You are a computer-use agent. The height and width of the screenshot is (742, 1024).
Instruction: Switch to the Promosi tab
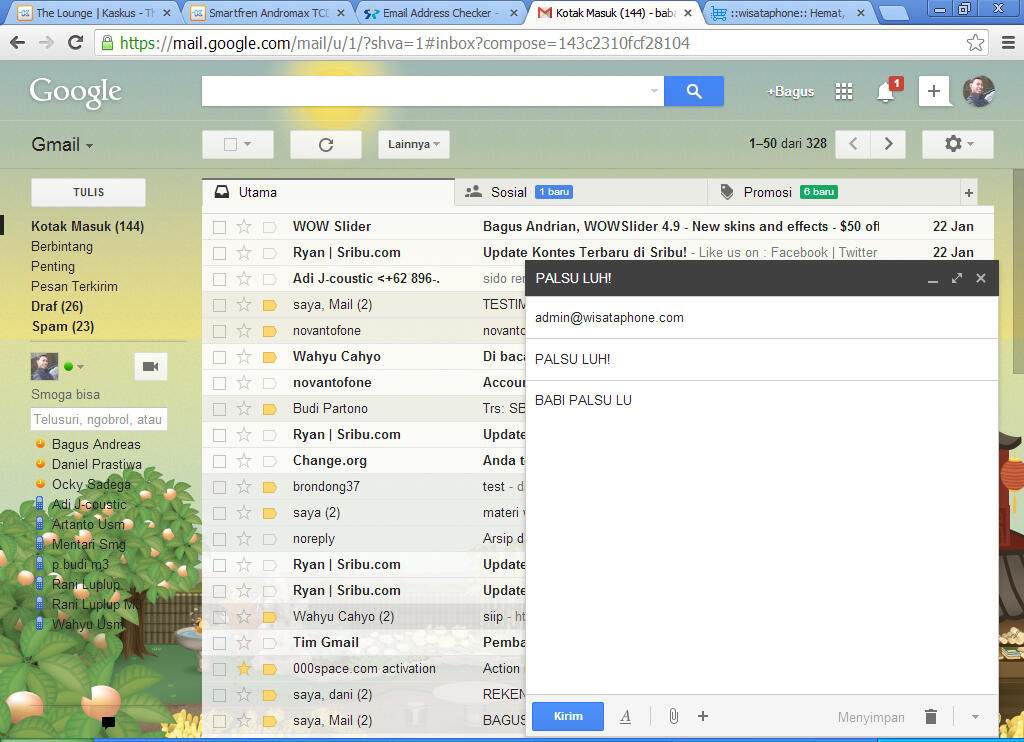[x=767, y=192]
